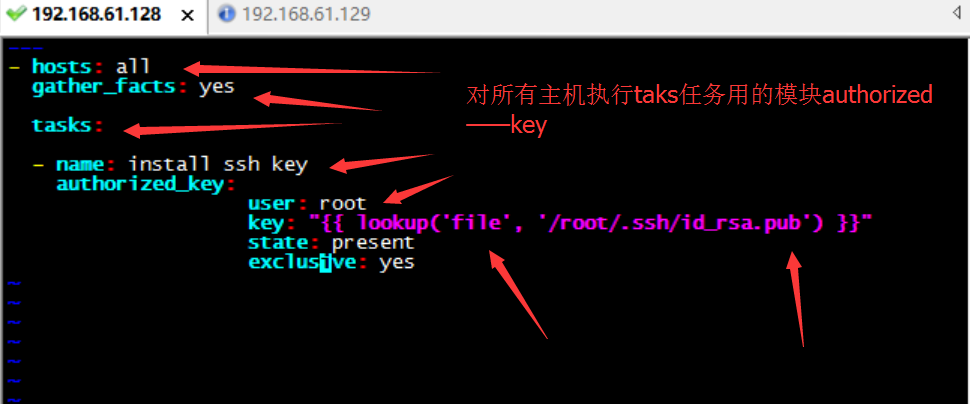Viewport: 970px width, 404px height.
Task: Click on the 'hosts' keyword
Action: (62, 66)
